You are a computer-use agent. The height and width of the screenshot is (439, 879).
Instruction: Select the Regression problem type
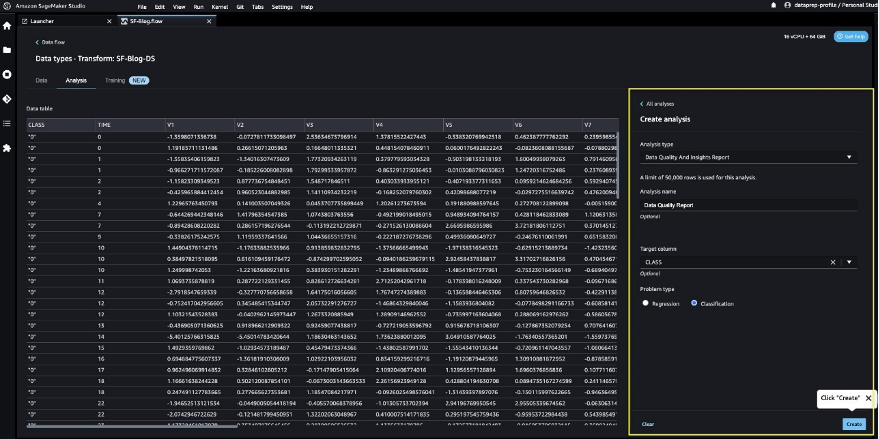646,303
